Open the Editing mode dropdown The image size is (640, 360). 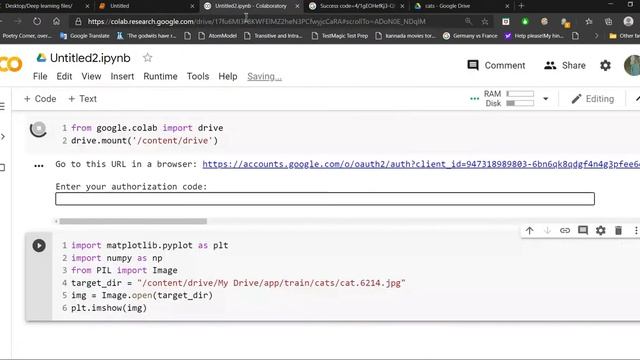coord(593,99)
